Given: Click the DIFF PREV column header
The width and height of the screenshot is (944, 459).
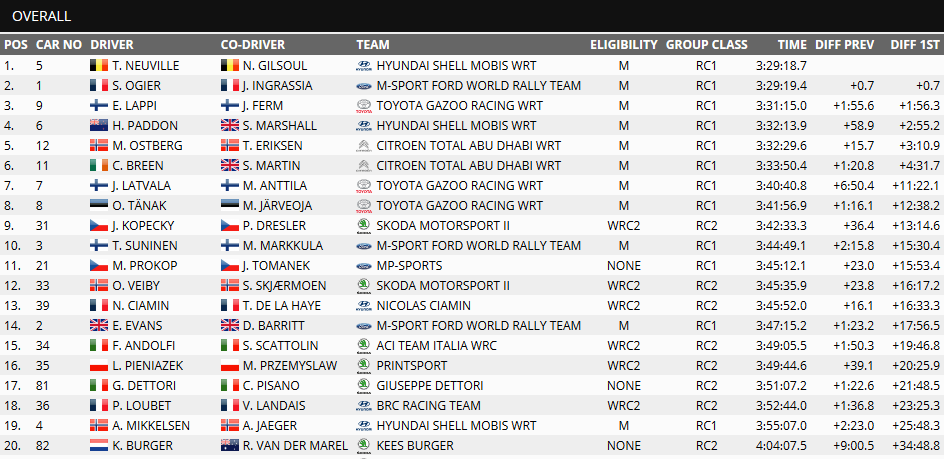Looking at the screenshot, I should pos(845,45).
